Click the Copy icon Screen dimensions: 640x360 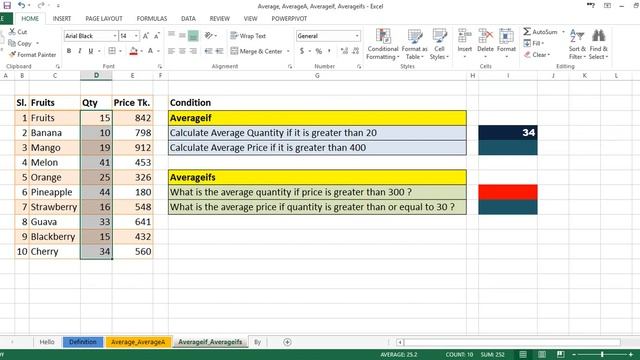[x=12, y=43]
